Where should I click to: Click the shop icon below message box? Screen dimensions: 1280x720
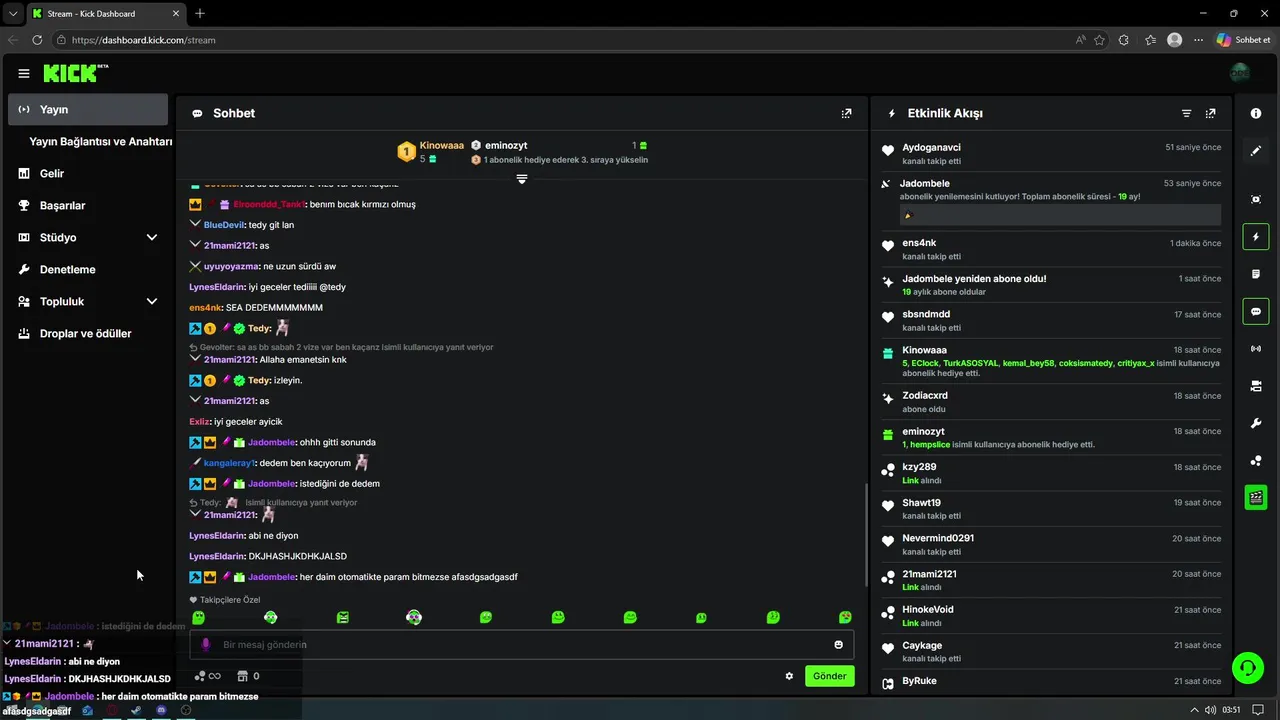click(x=241, y=676)
